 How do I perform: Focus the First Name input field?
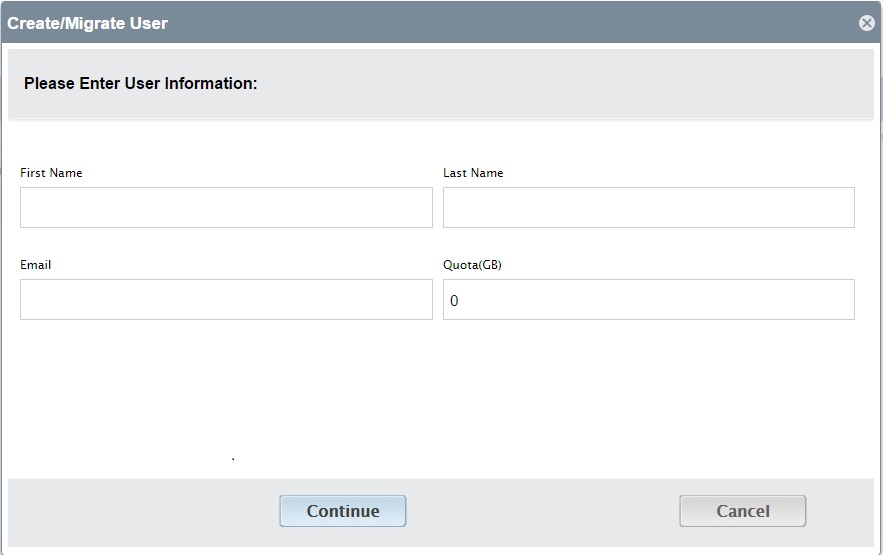[226, 208]
